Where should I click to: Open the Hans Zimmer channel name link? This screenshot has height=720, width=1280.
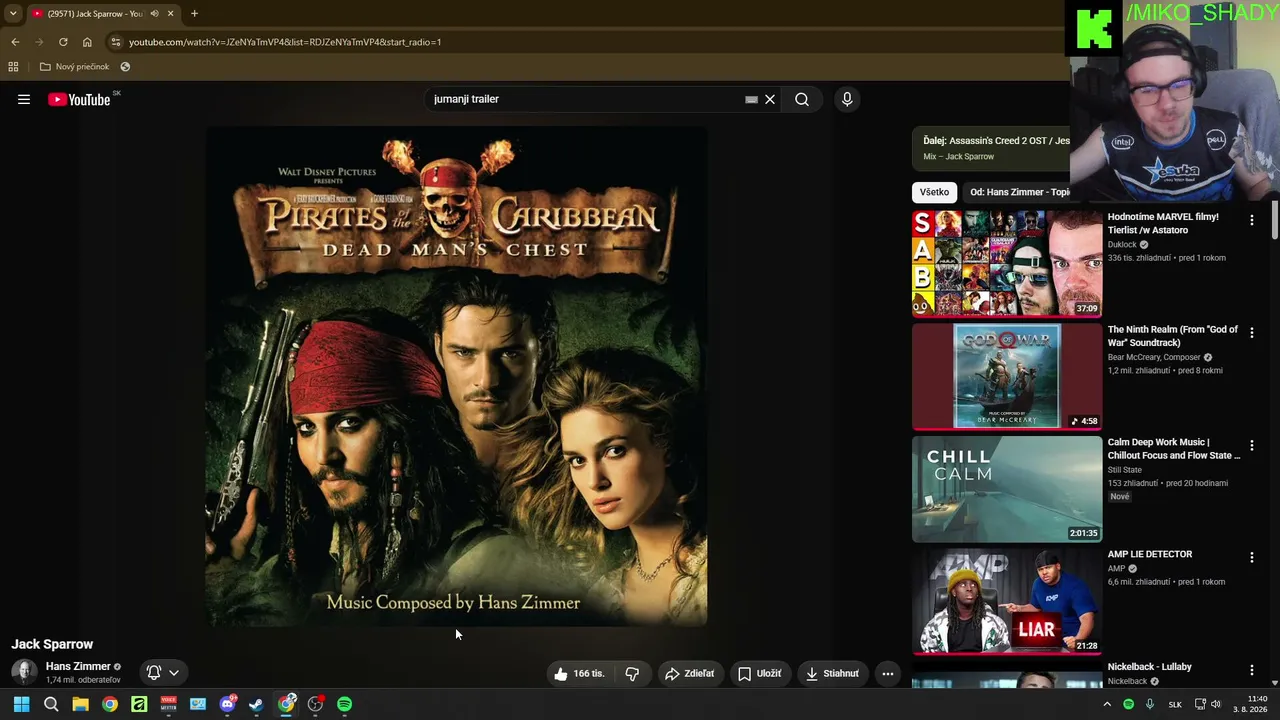pyautogui.click(x=78, y=666)
